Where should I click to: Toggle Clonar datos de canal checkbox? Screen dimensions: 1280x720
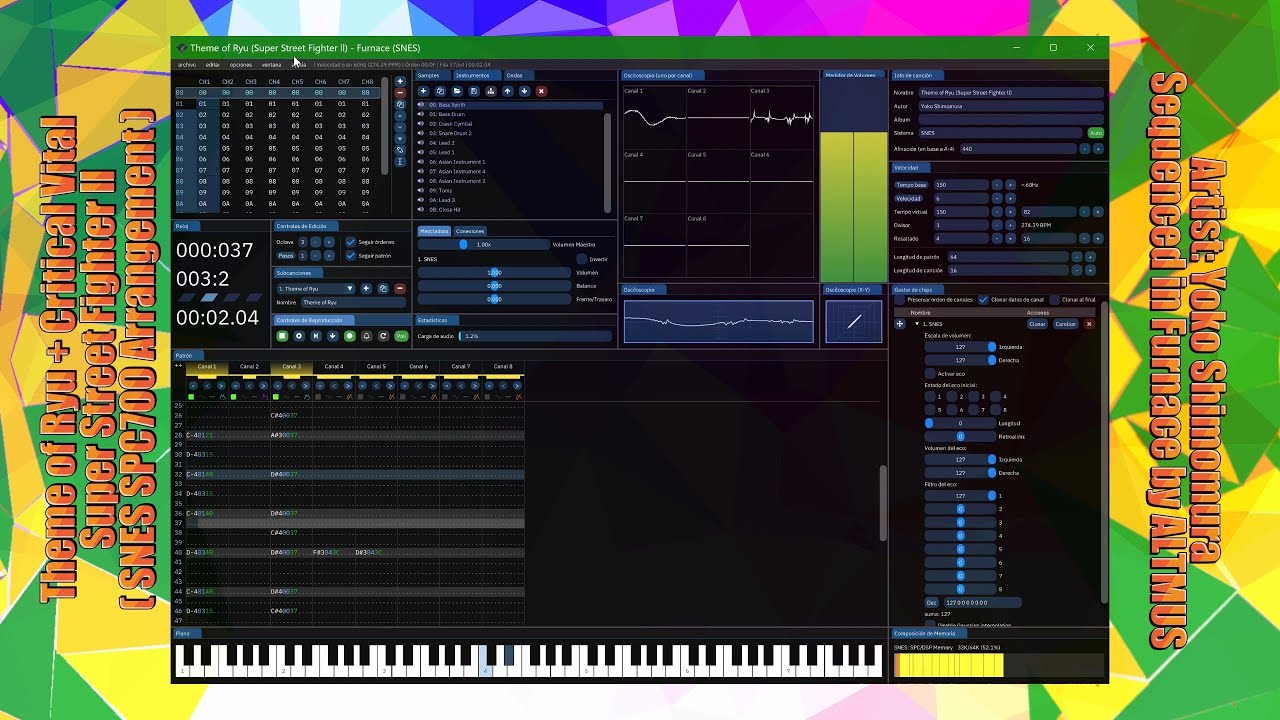983,300
